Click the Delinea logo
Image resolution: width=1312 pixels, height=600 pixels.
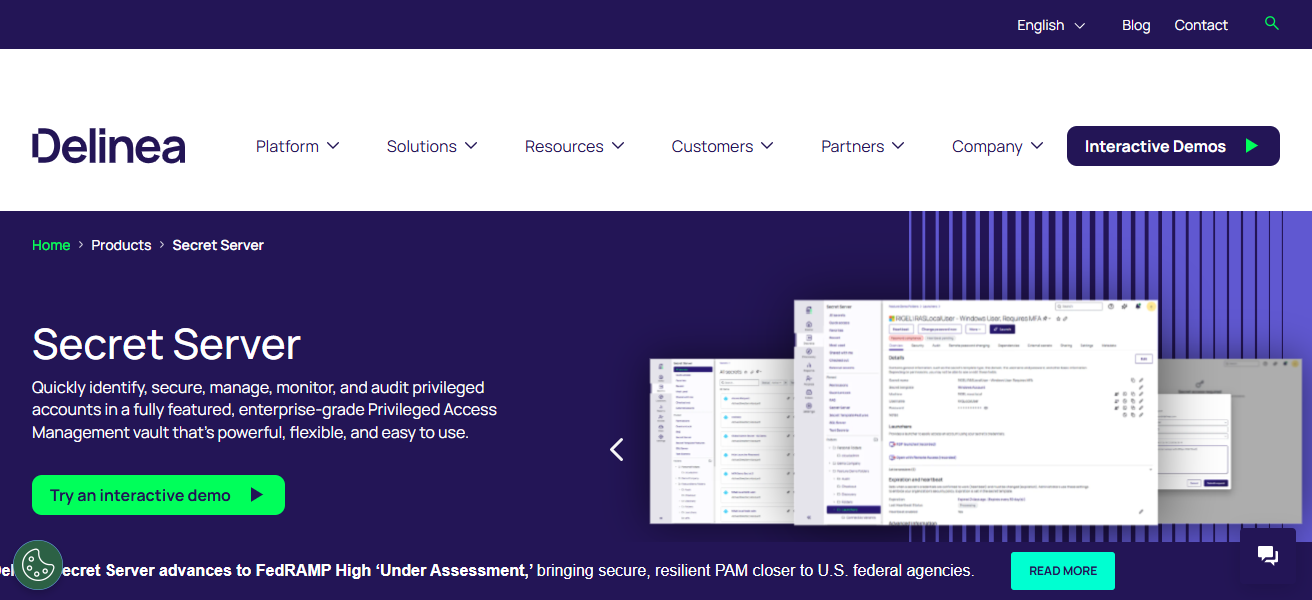pos(108,146)
